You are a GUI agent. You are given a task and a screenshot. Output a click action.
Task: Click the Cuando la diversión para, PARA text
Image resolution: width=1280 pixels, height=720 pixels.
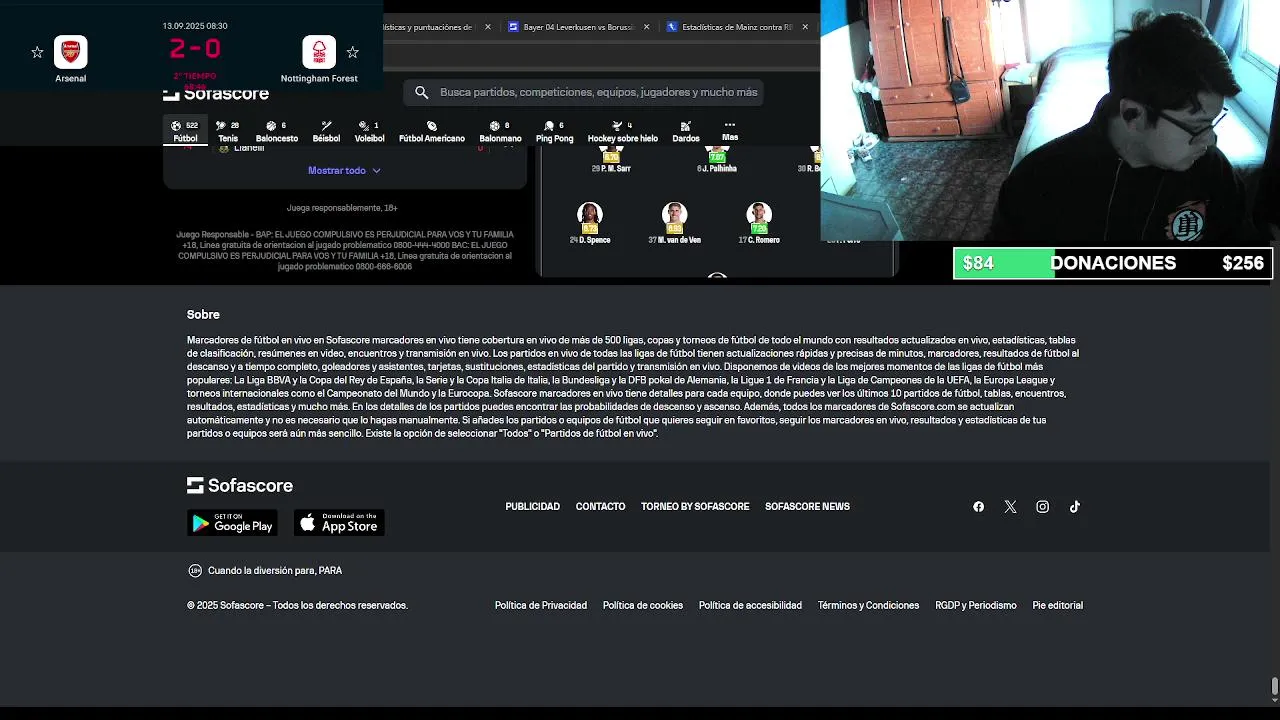tap(275, 571)
